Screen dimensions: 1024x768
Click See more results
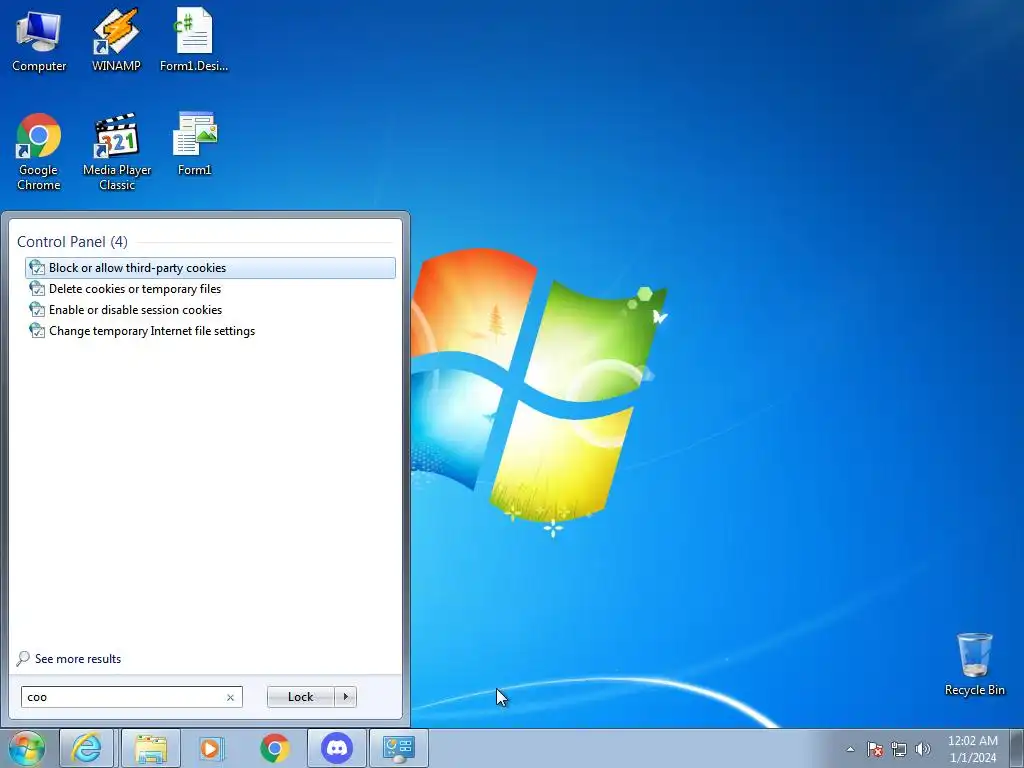coord(78,659)
